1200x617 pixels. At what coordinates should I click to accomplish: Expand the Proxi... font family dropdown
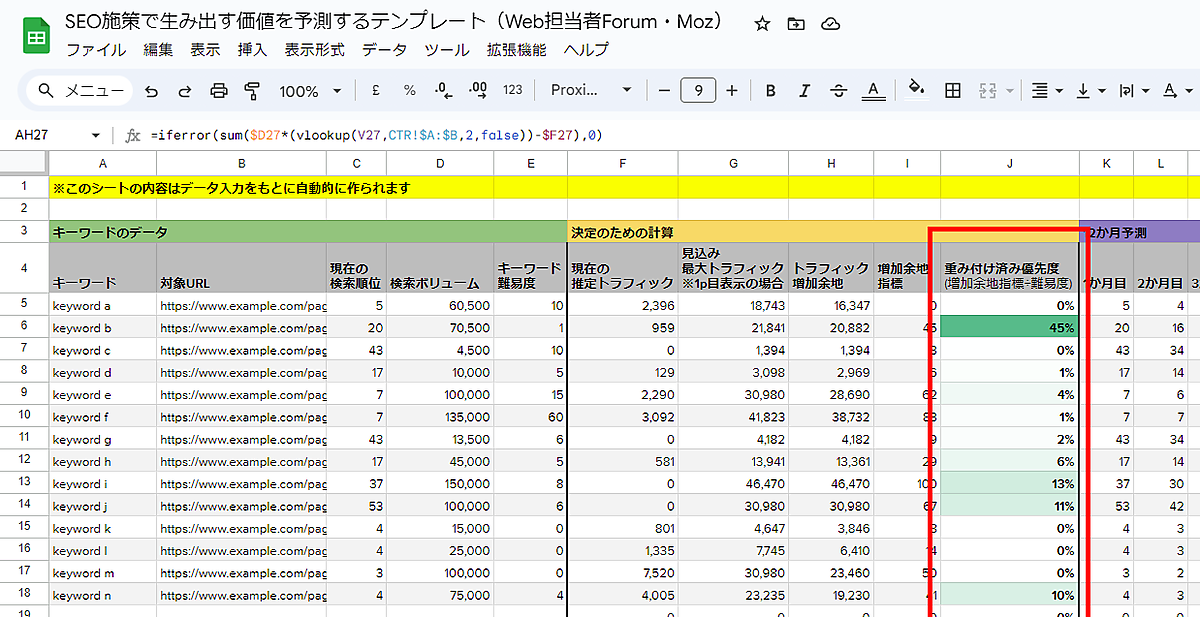[591, 91]
